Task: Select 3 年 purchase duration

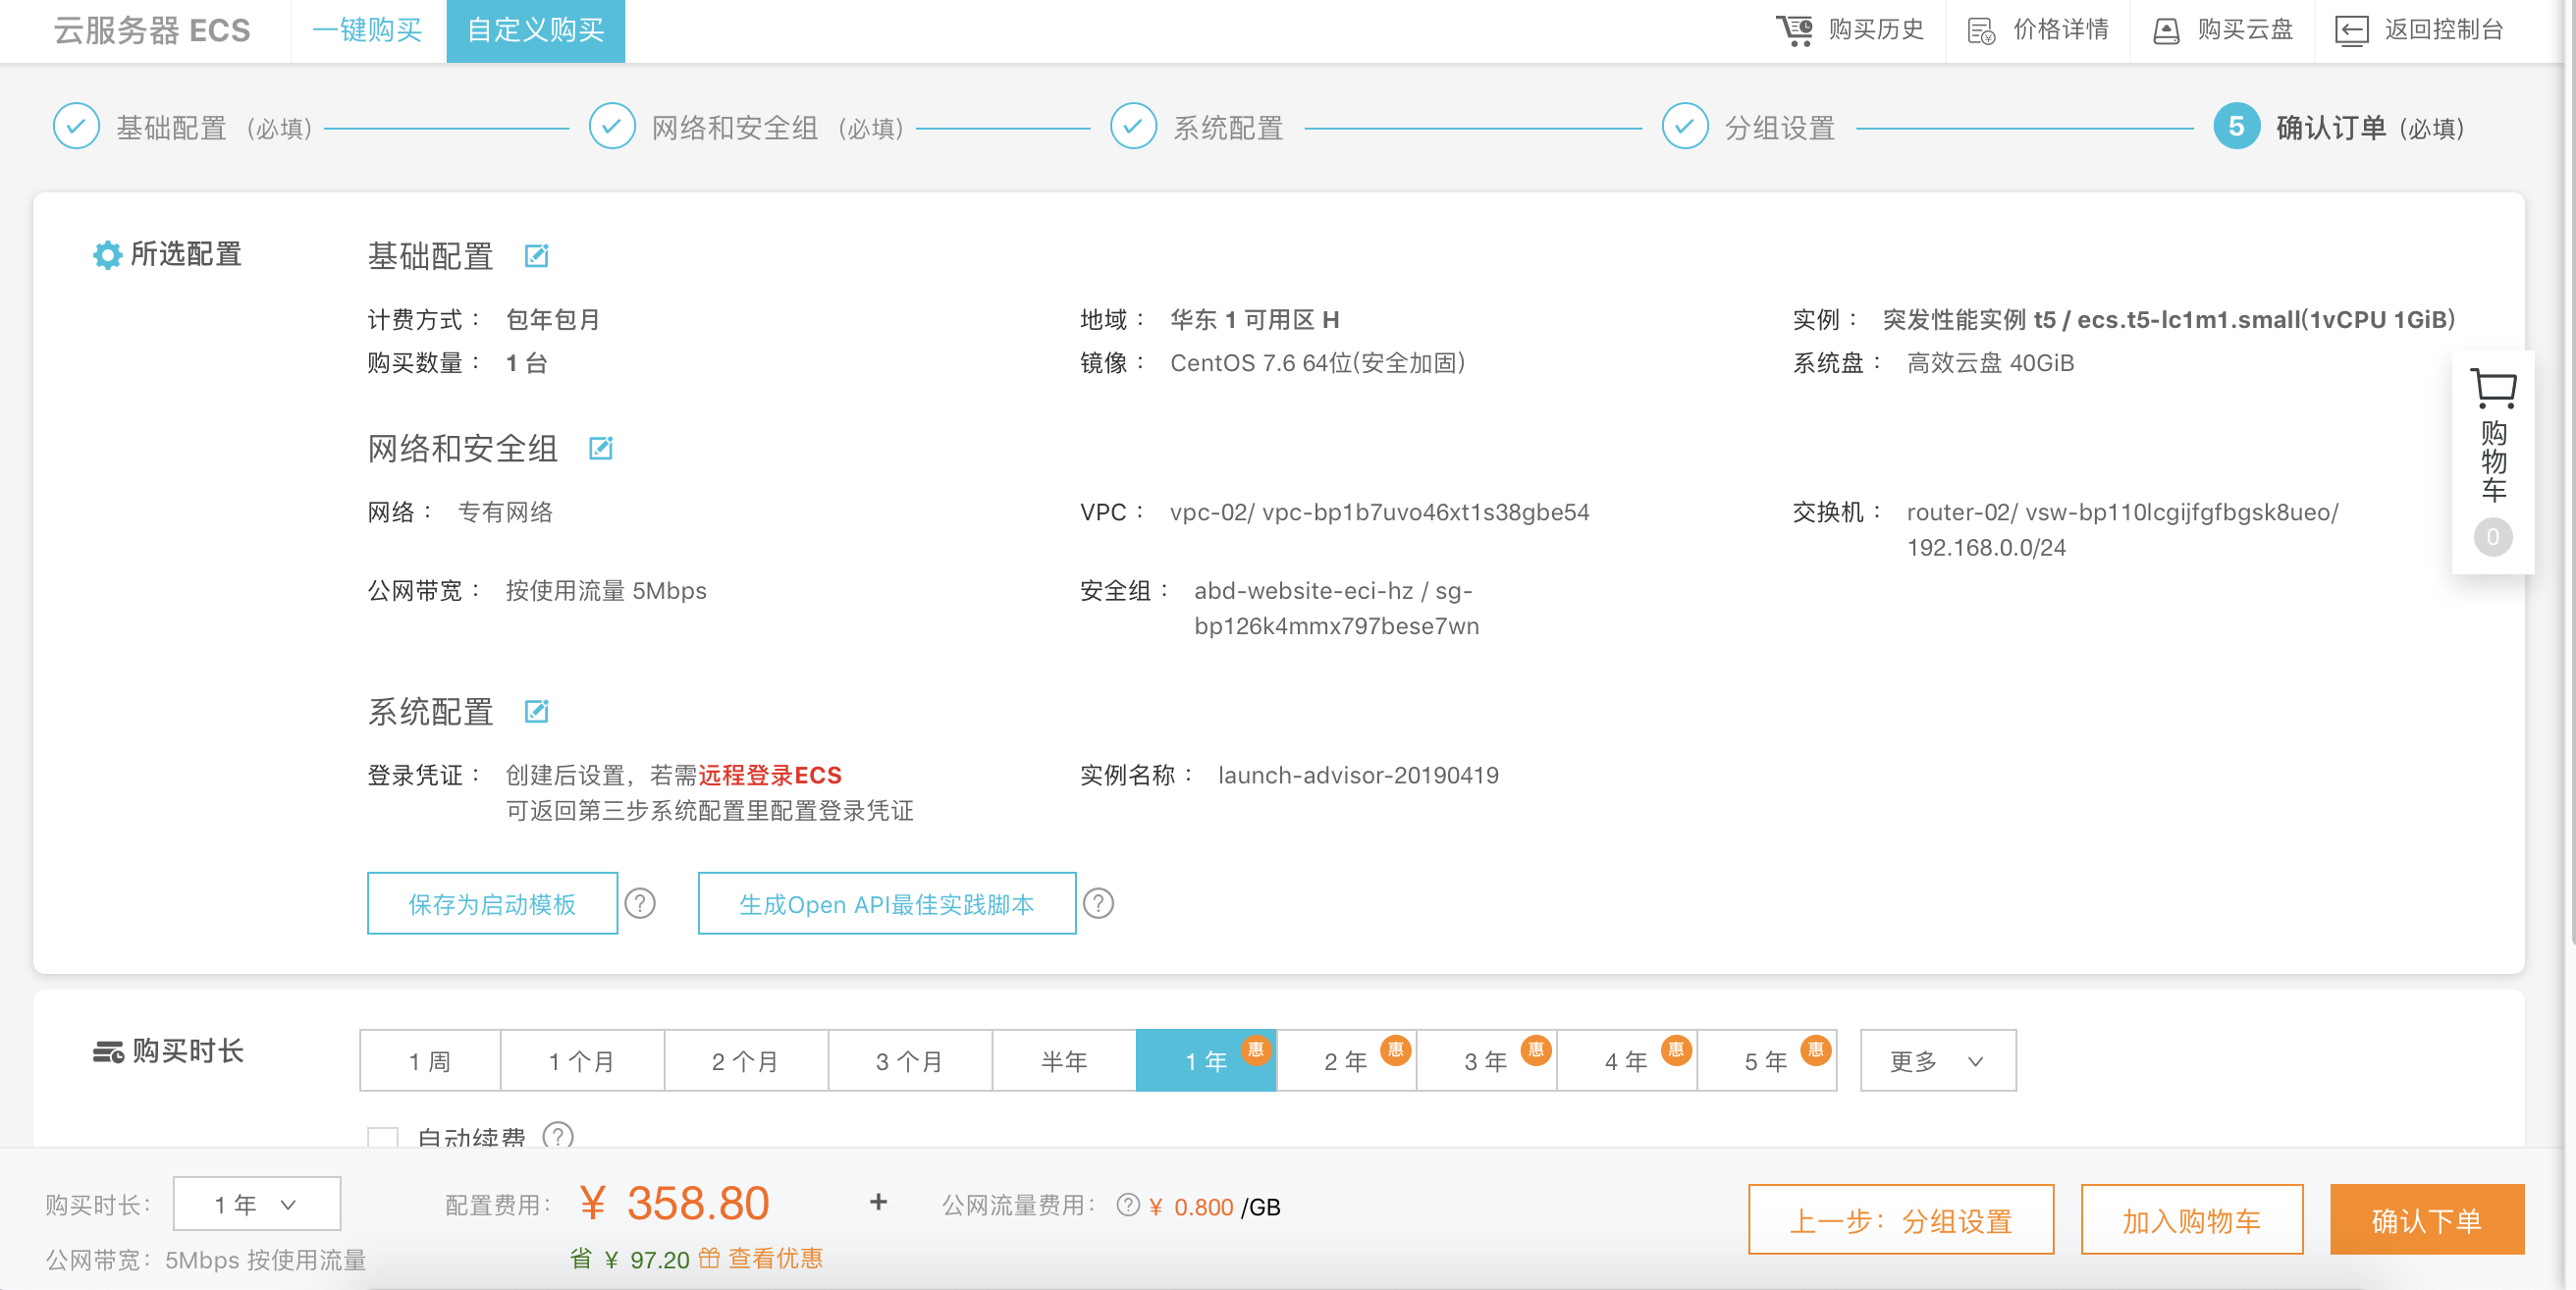Action: [x=1486, y=1061]
